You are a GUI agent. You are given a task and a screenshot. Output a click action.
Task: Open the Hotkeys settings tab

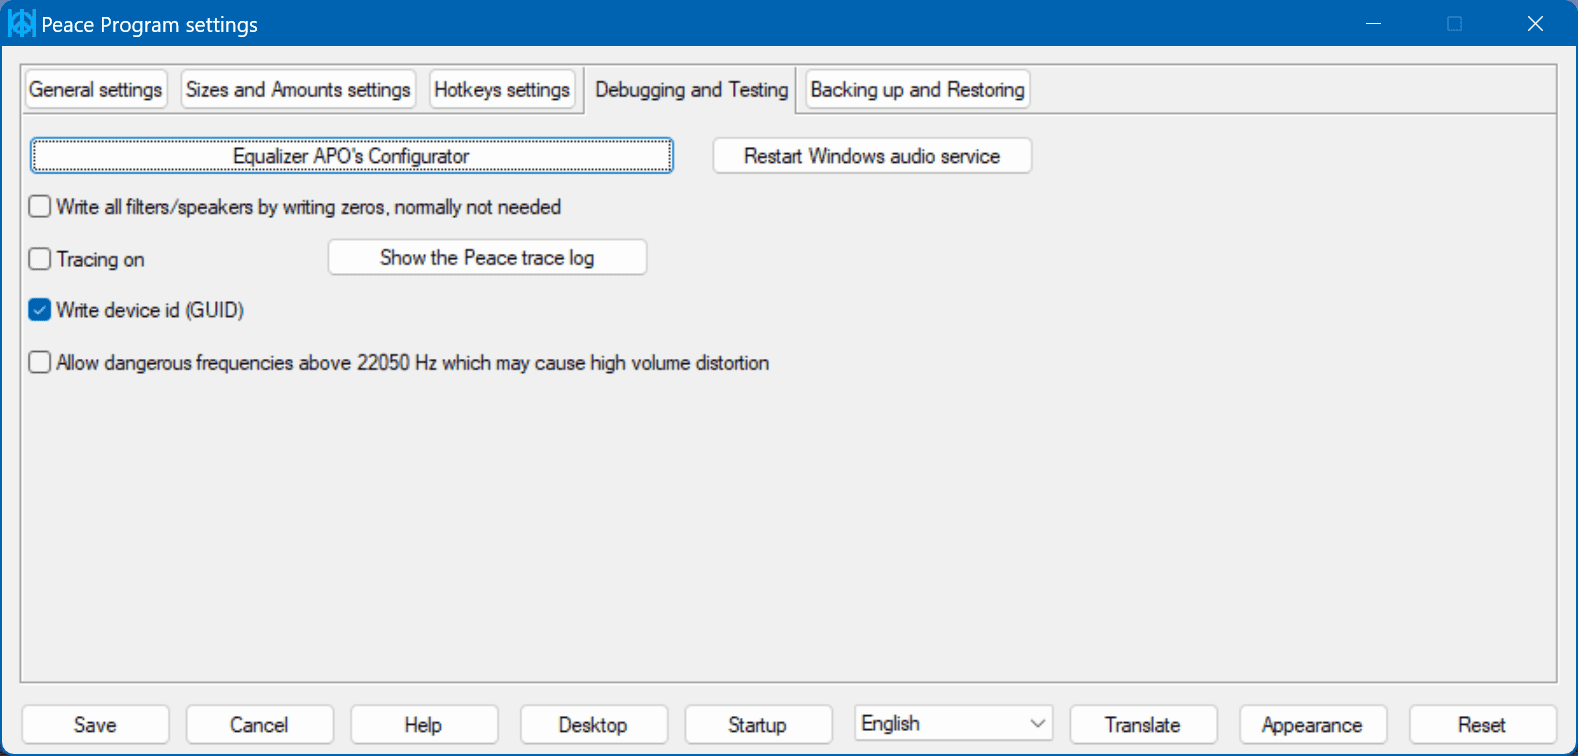502,90
